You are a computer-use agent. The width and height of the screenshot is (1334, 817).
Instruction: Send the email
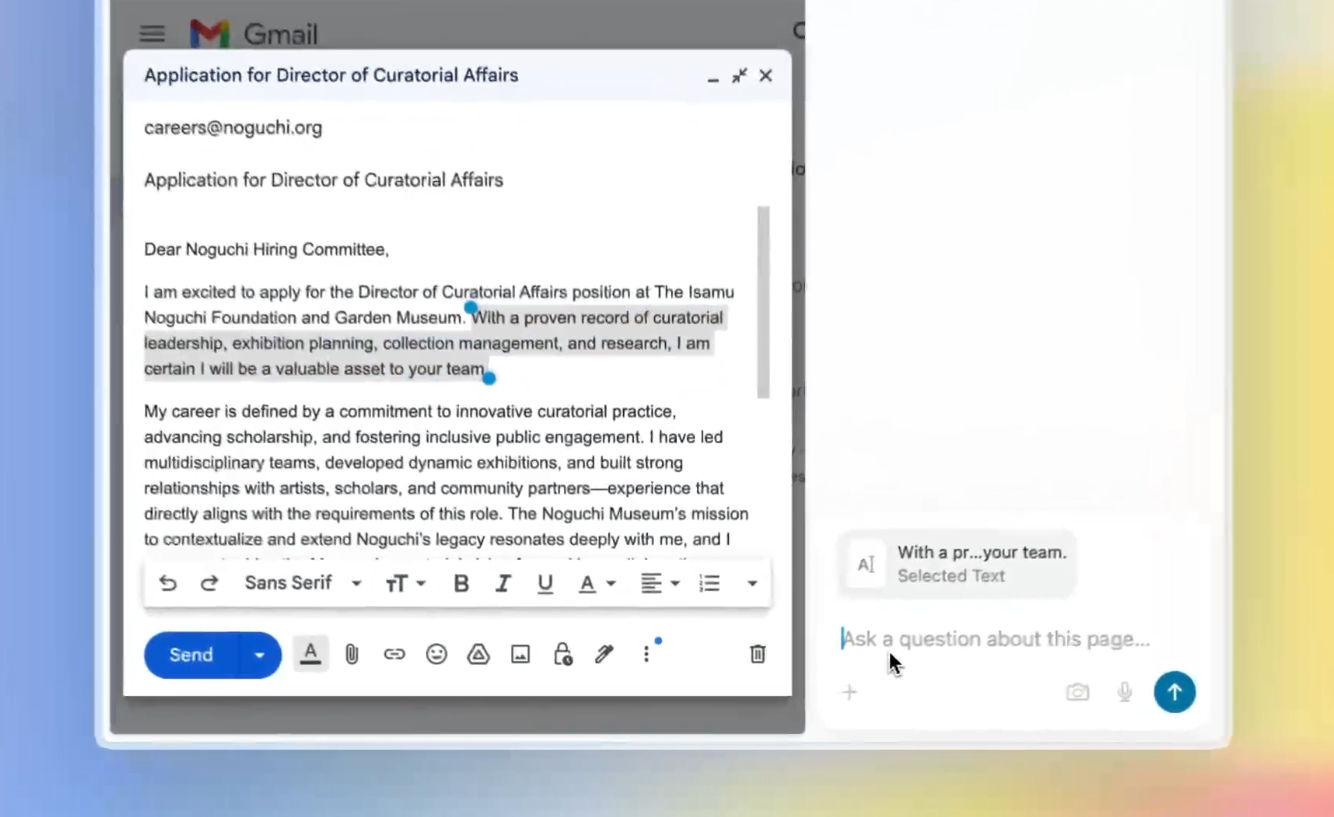coord(191,655)
